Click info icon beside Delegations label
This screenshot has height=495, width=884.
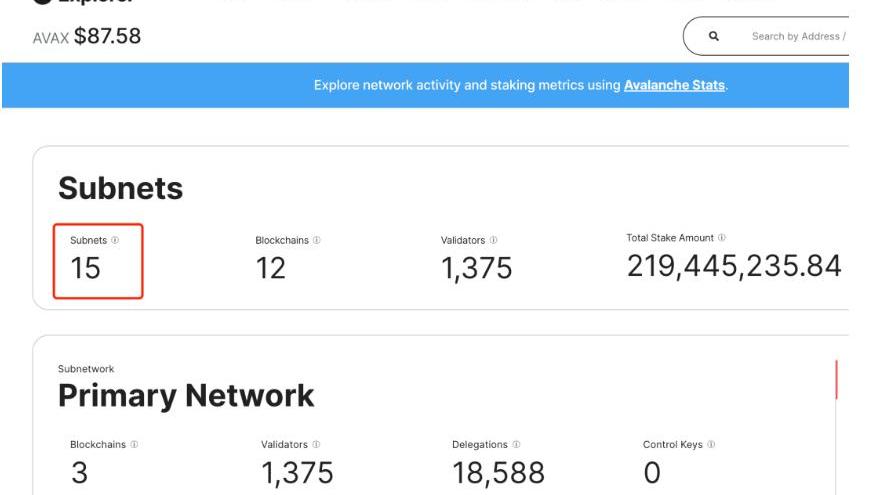coord(518,445)
